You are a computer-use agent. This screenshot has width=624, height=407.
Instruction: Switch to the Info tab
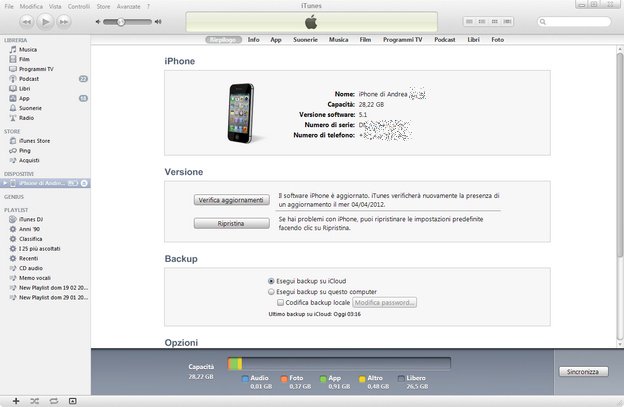click(254, 40)
